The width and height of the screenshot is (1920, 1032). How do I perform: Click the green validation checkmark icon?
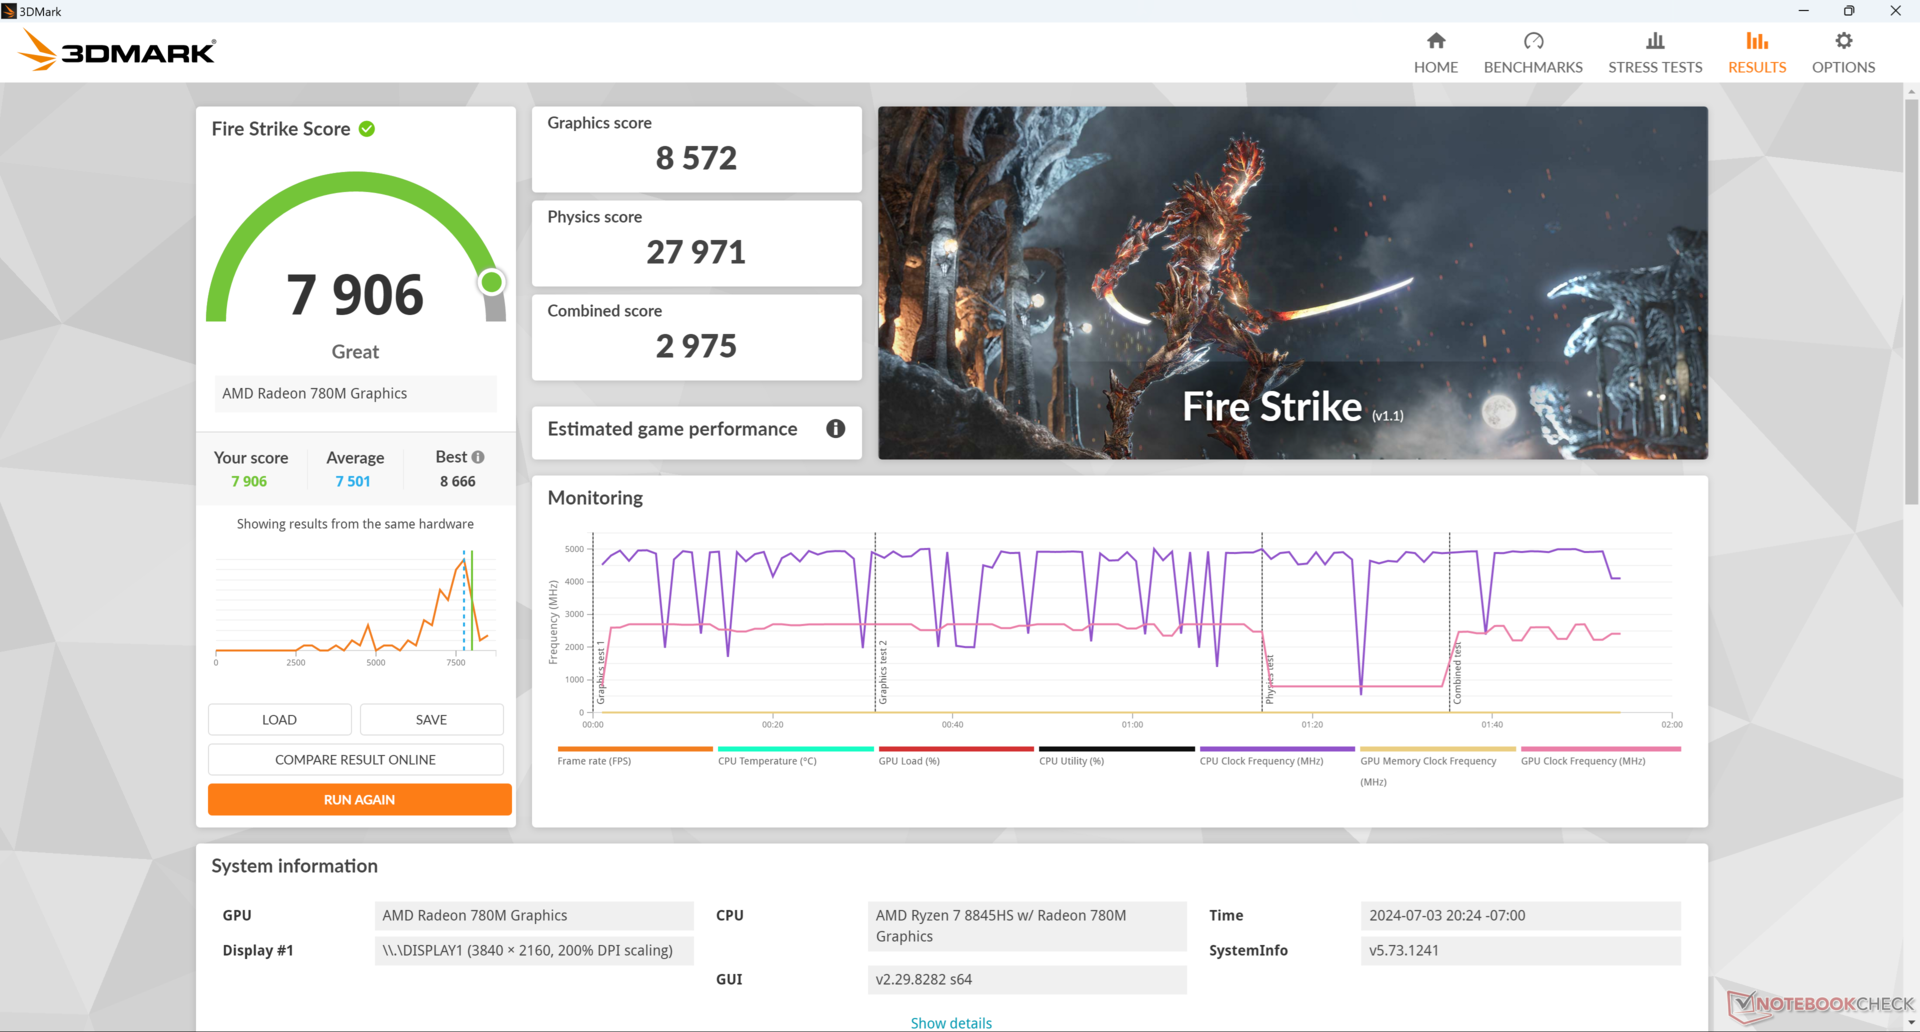(367, 129)
